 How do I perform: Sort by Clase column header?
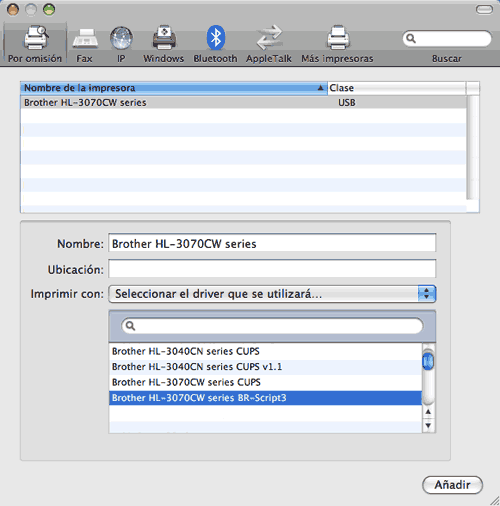[397, 88]
